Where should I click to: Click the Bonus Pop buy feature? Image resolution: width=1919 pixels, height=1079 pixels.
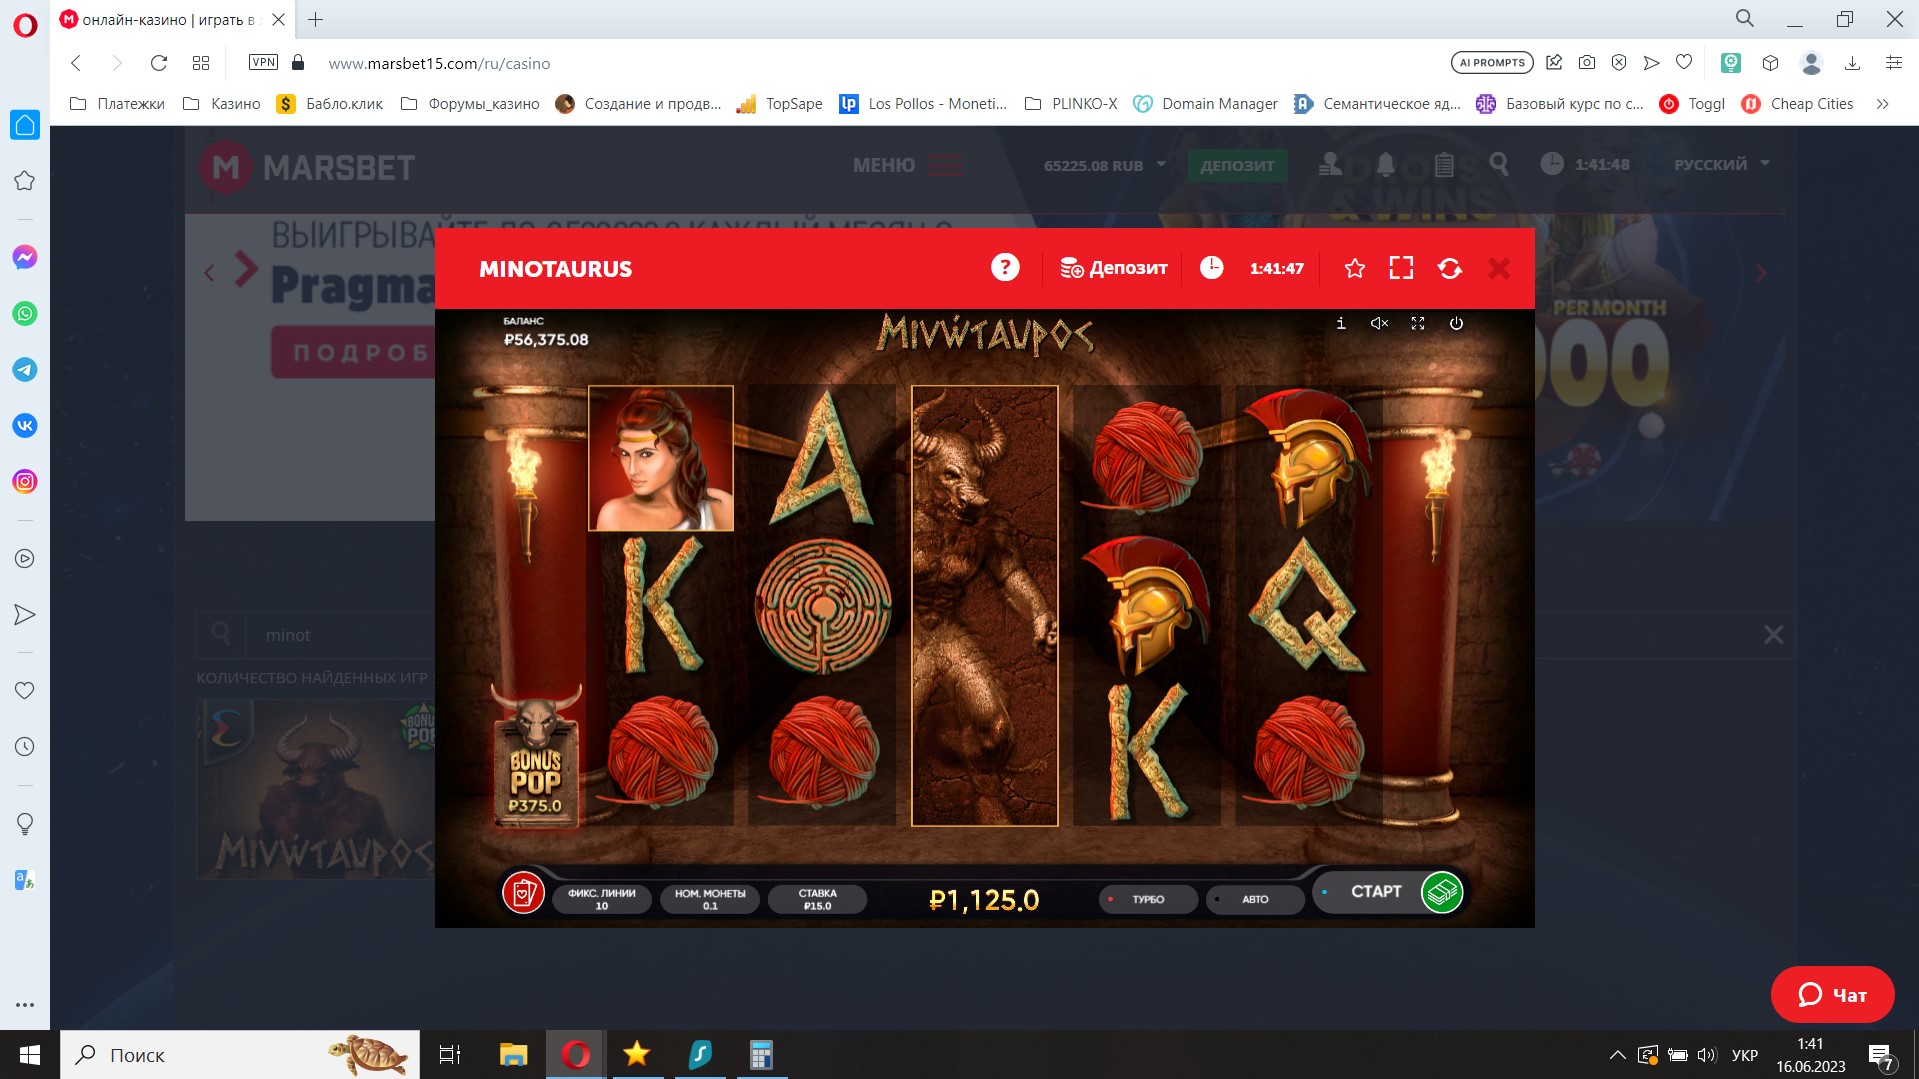tap(536, 758)
